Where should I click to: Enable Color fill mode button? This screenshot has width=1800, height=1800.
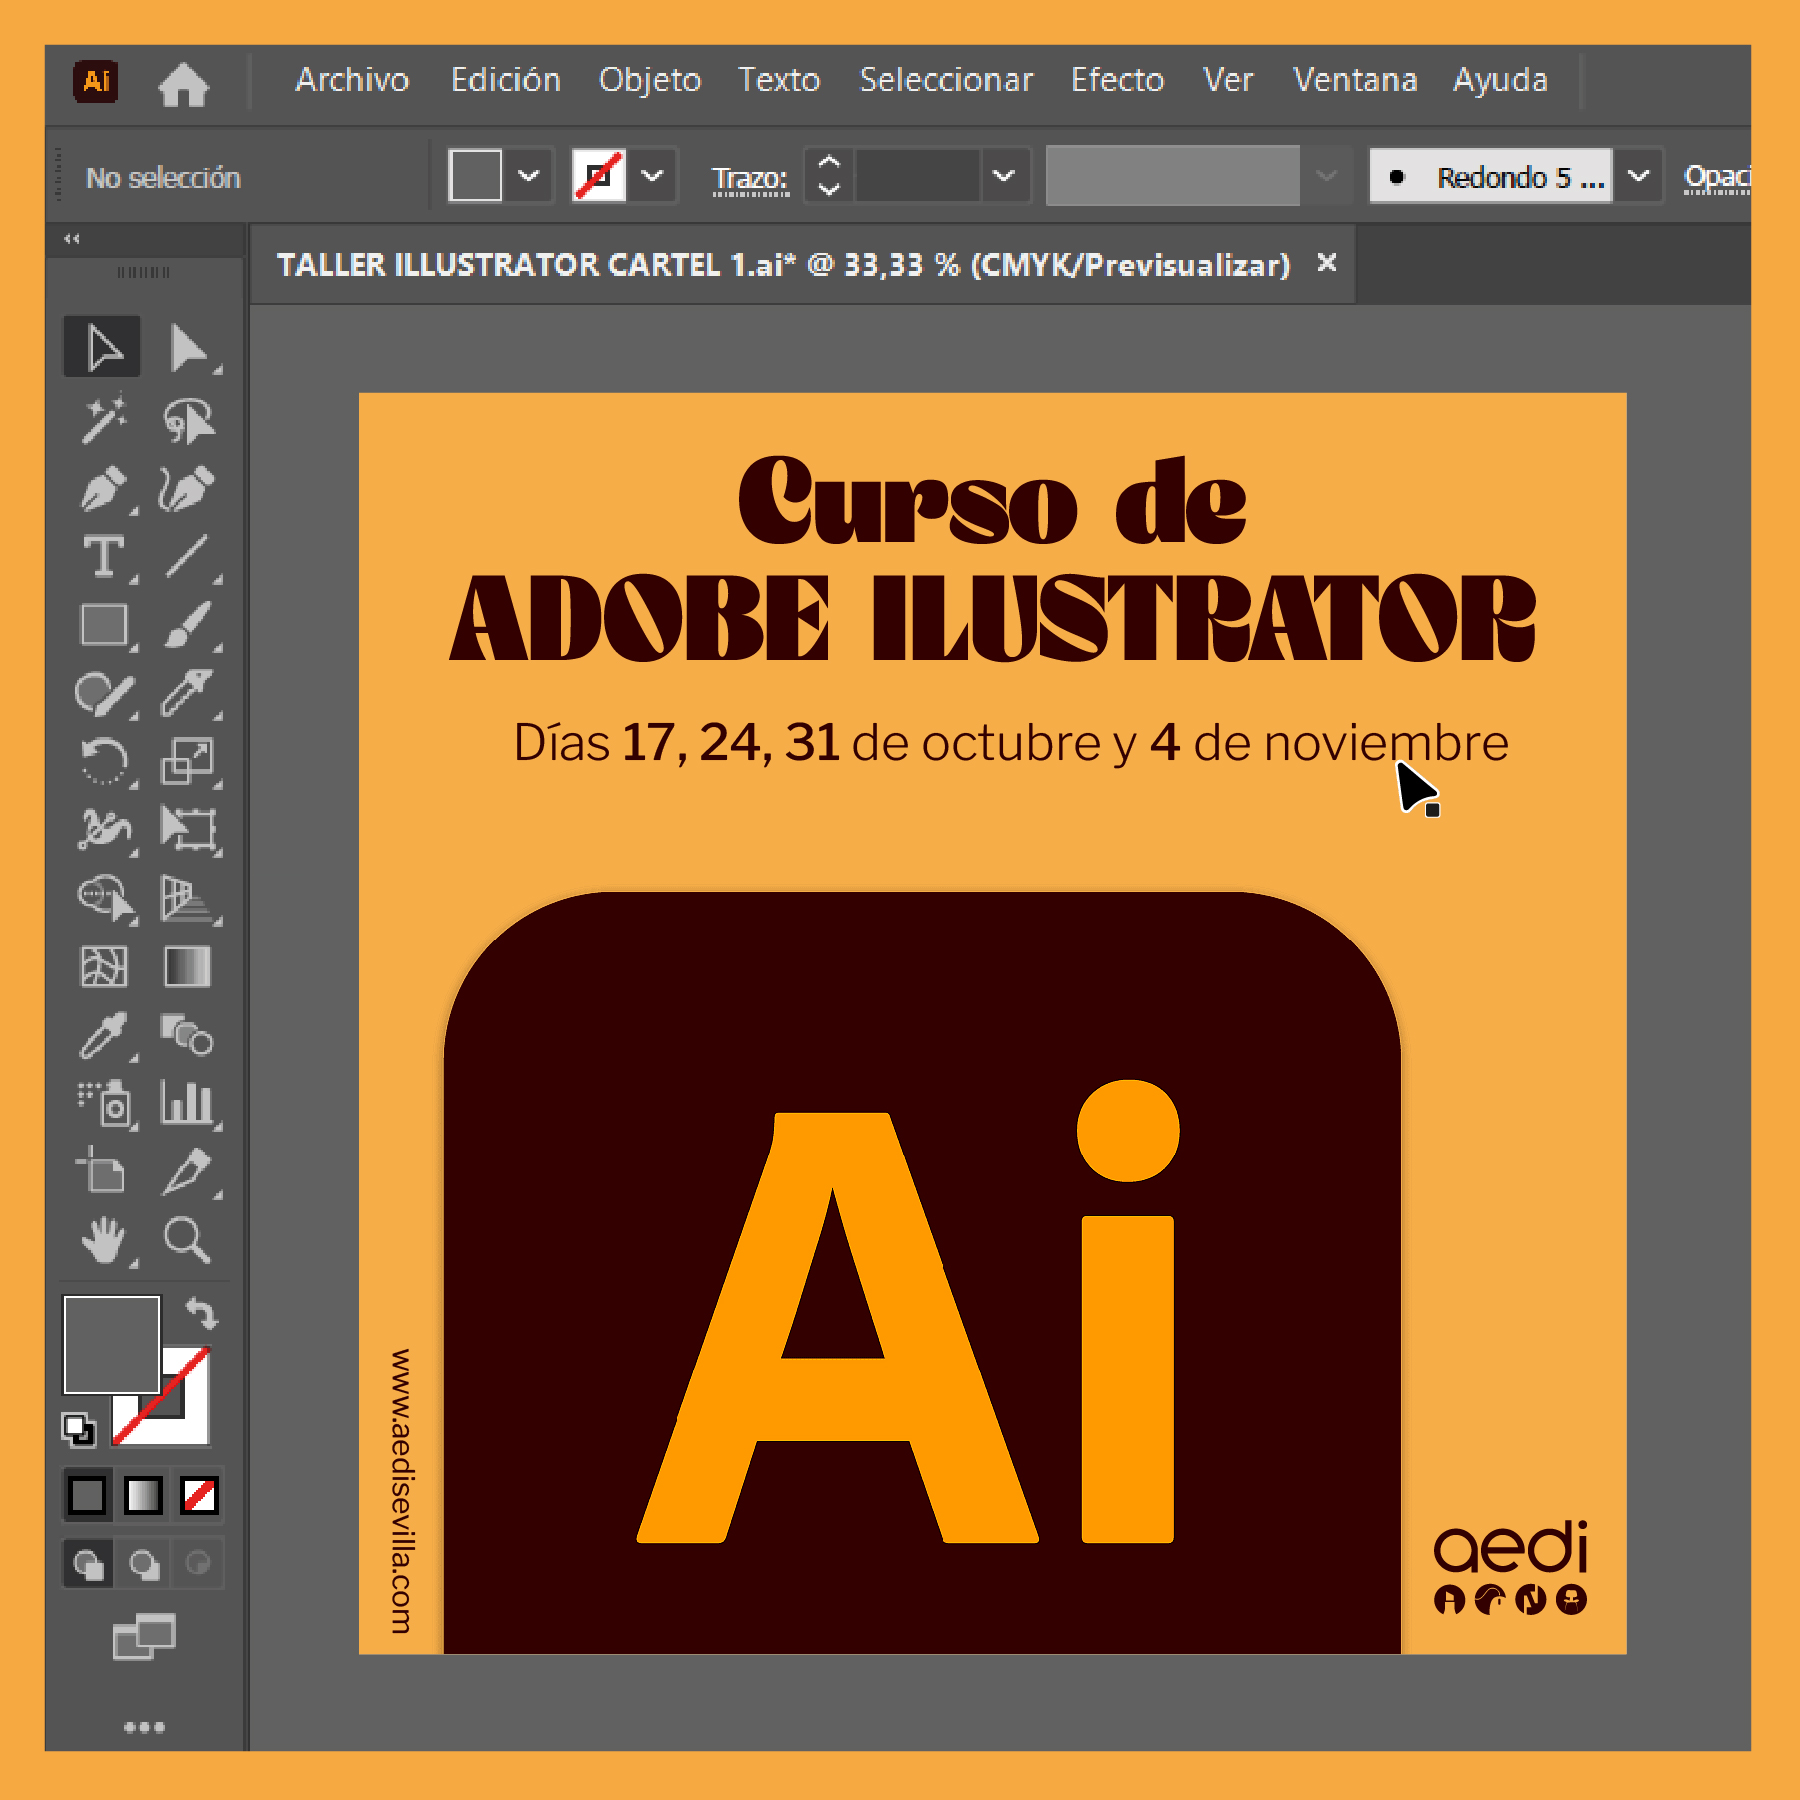point(87,1496)
